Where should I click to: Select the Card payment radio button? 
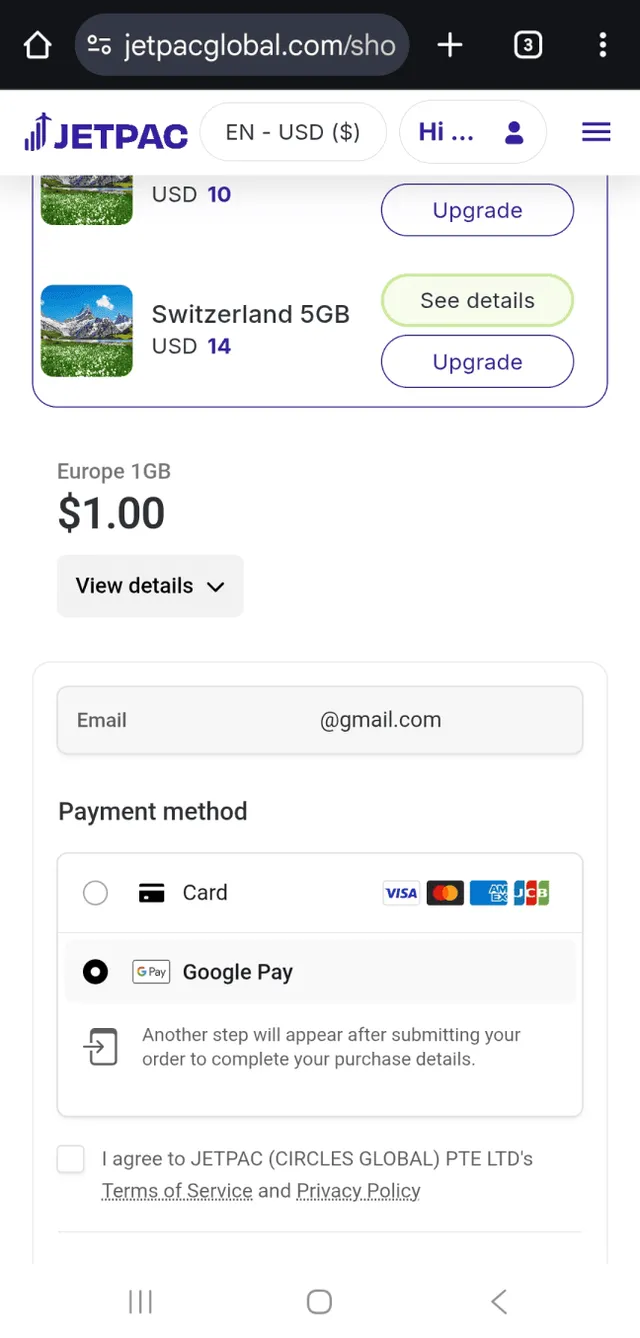click(x=95, y=892)
